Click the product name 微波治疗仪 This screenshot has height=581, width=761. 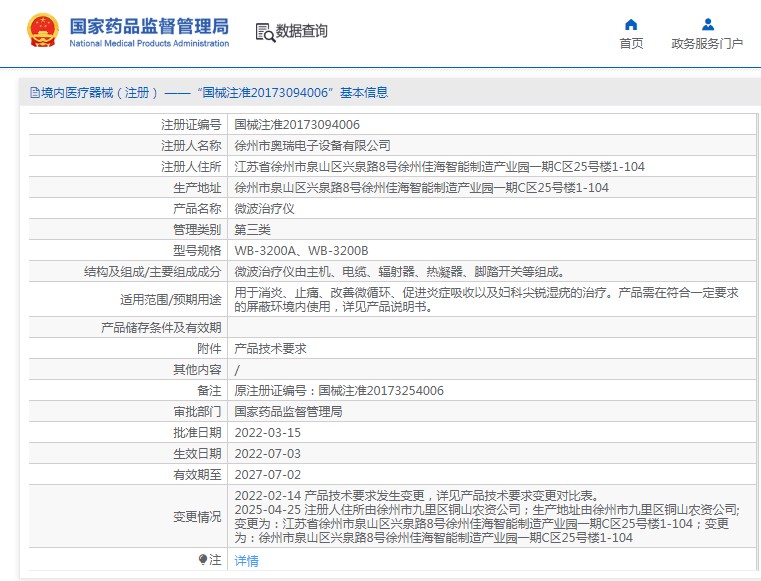point(264,208)
